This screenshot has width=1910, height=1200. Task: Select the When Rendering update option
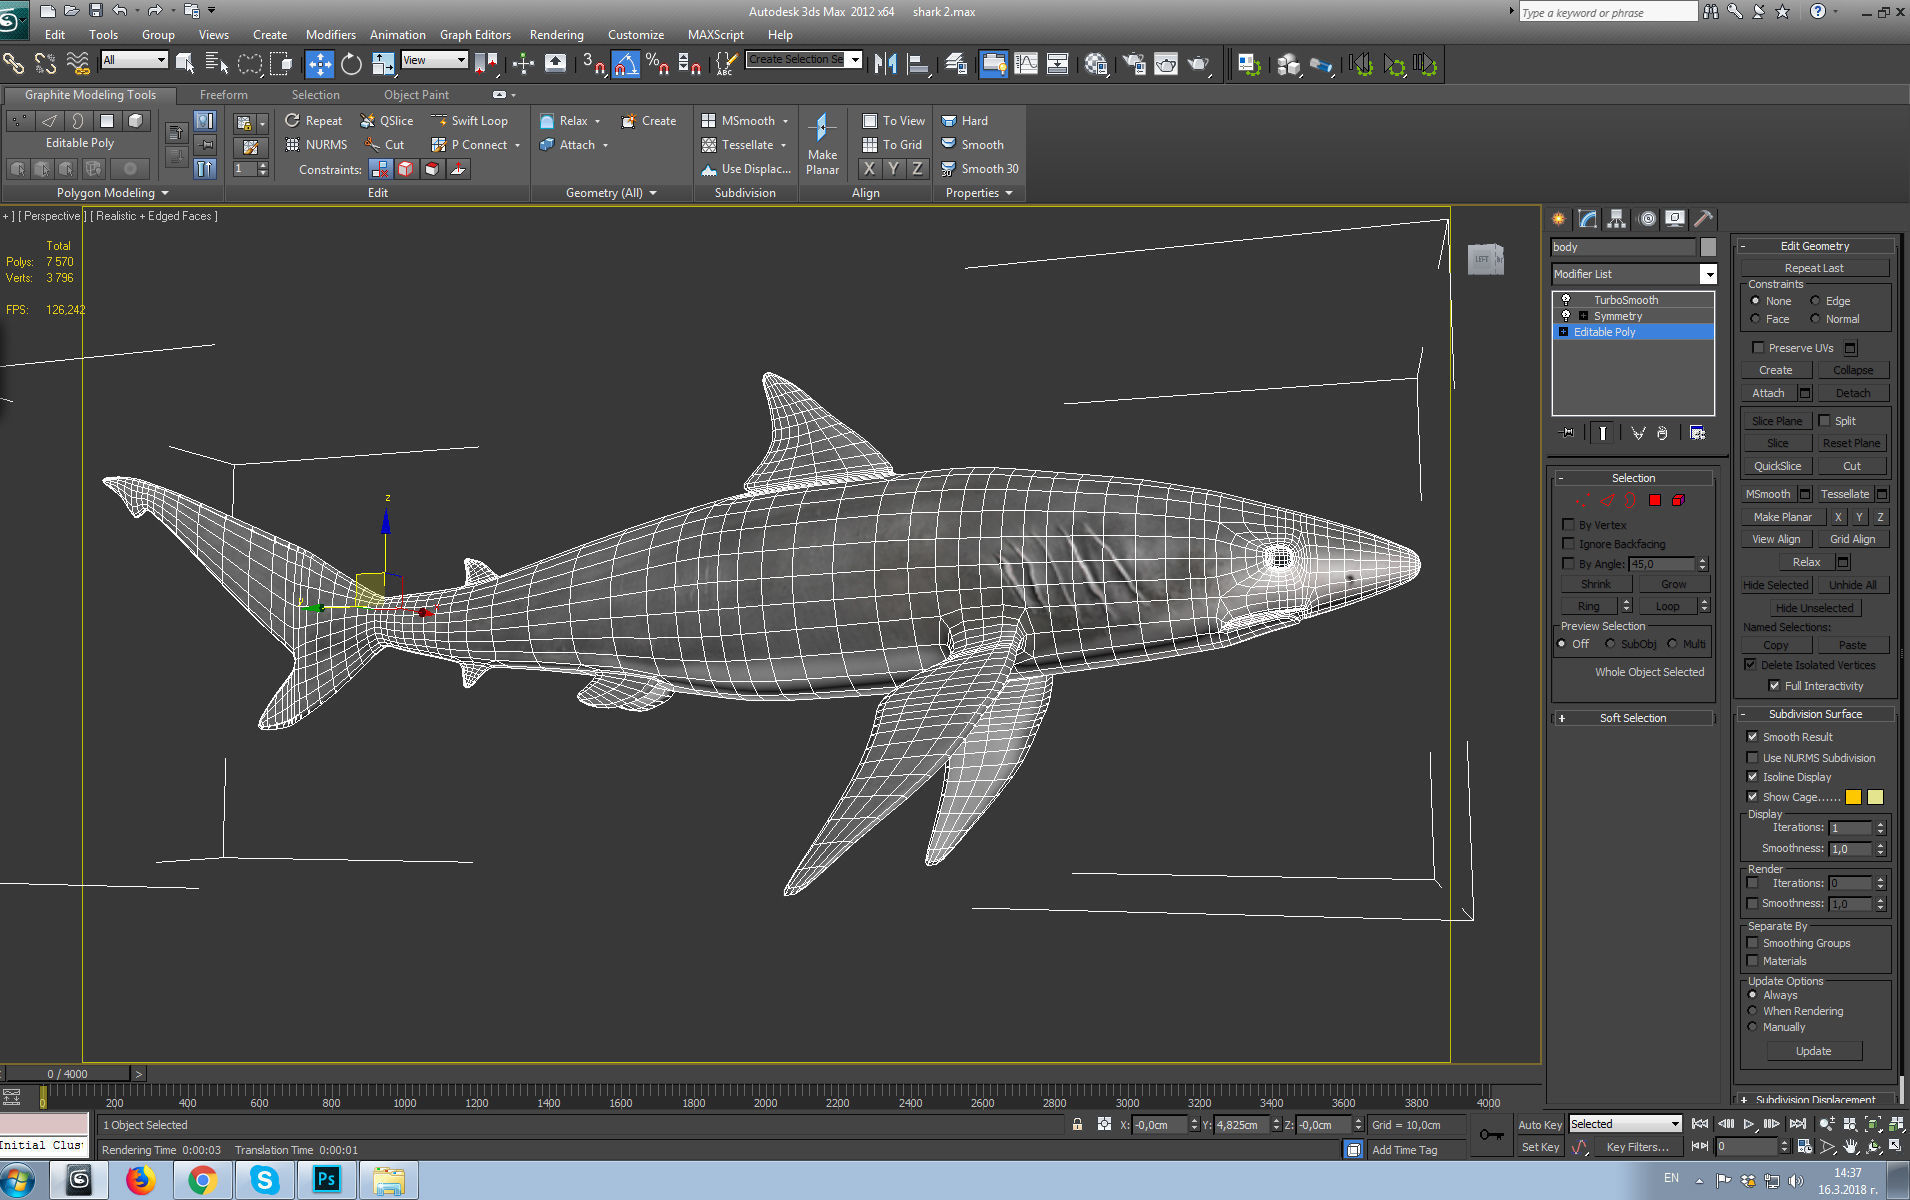1752,1011
